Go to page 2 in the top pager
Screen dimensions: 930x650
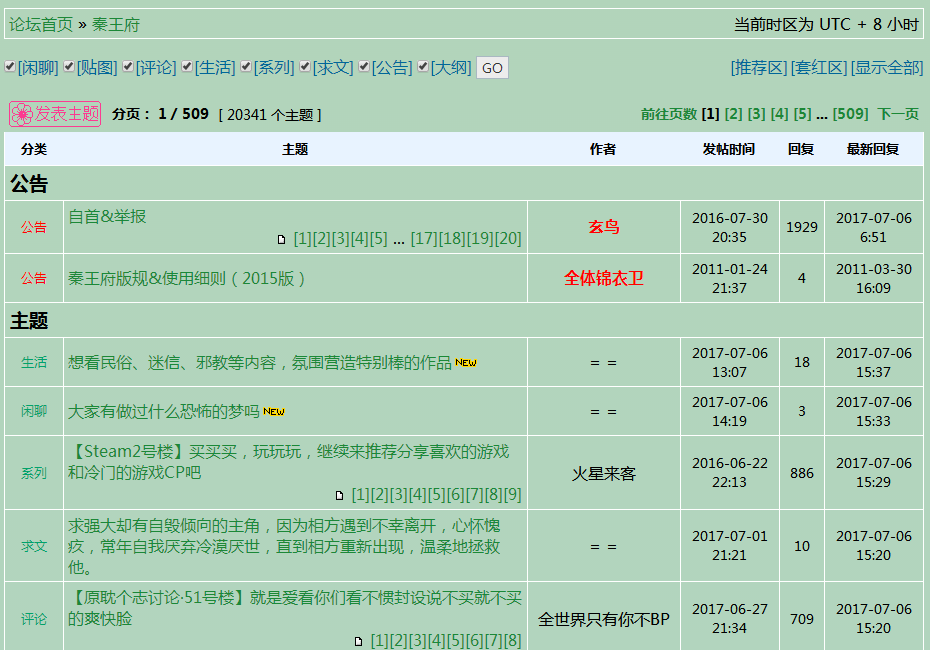[x=734, y=114]
